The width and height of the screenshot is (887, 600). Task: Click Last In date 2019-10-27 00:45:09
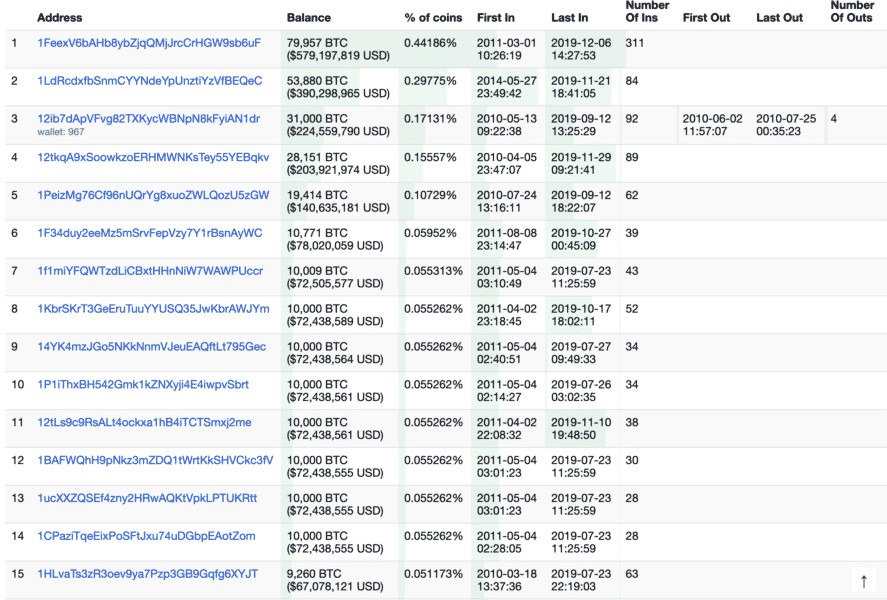click(581, 239)
